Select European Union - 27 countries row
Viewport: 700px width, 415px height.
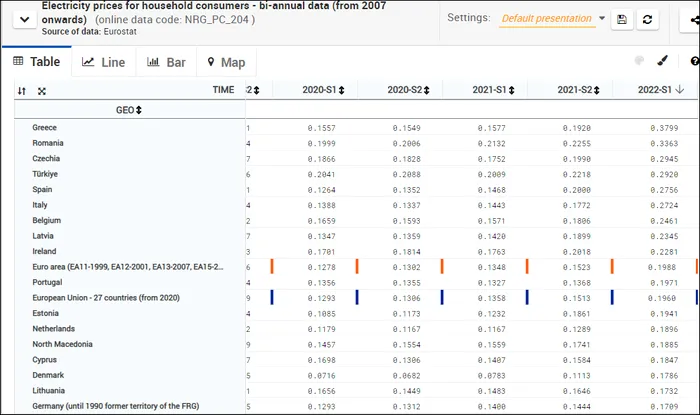pyautogui.click(x=106, y=298)
